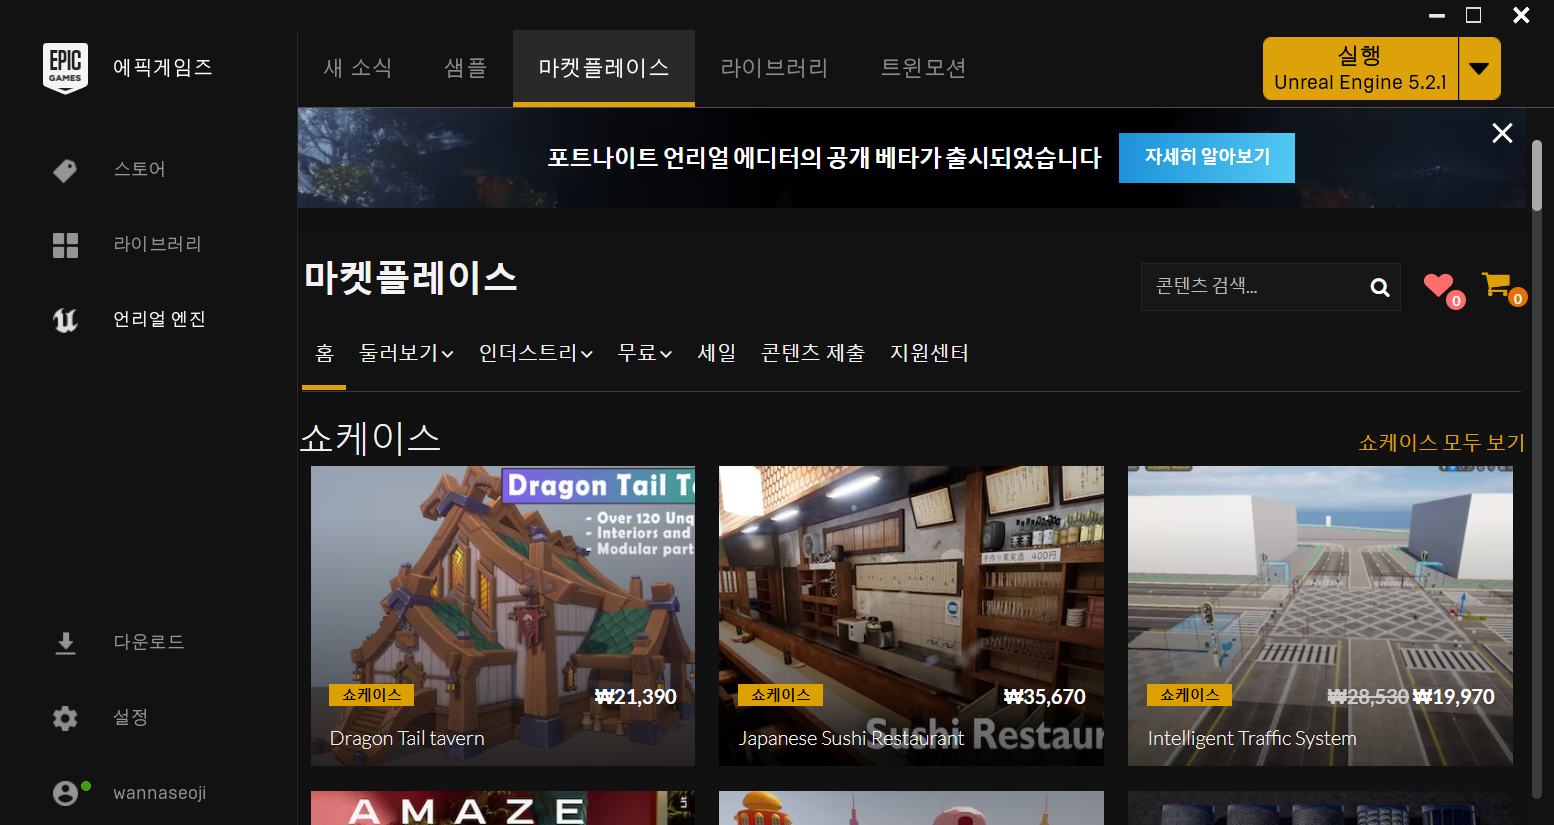Click the search magnifier icon
The width and height of the screenshot is (1554, 825).
[1380, 288]
